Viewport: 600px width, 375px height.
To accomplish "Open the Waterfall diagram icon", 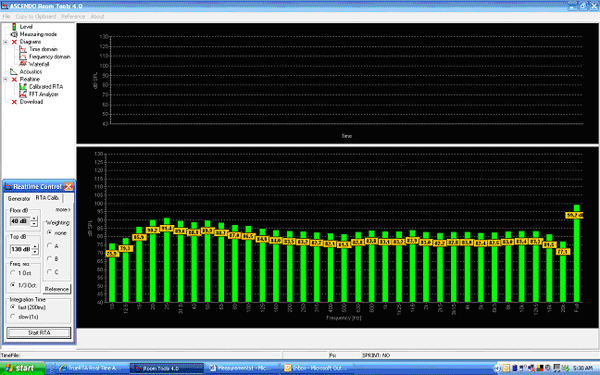I will [23, 64].
